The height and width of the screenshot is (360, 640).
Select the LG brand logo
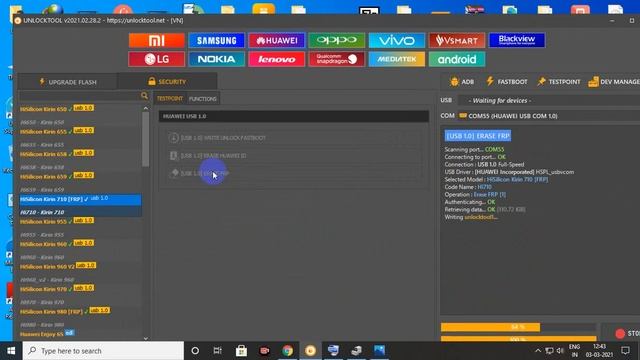156,59
